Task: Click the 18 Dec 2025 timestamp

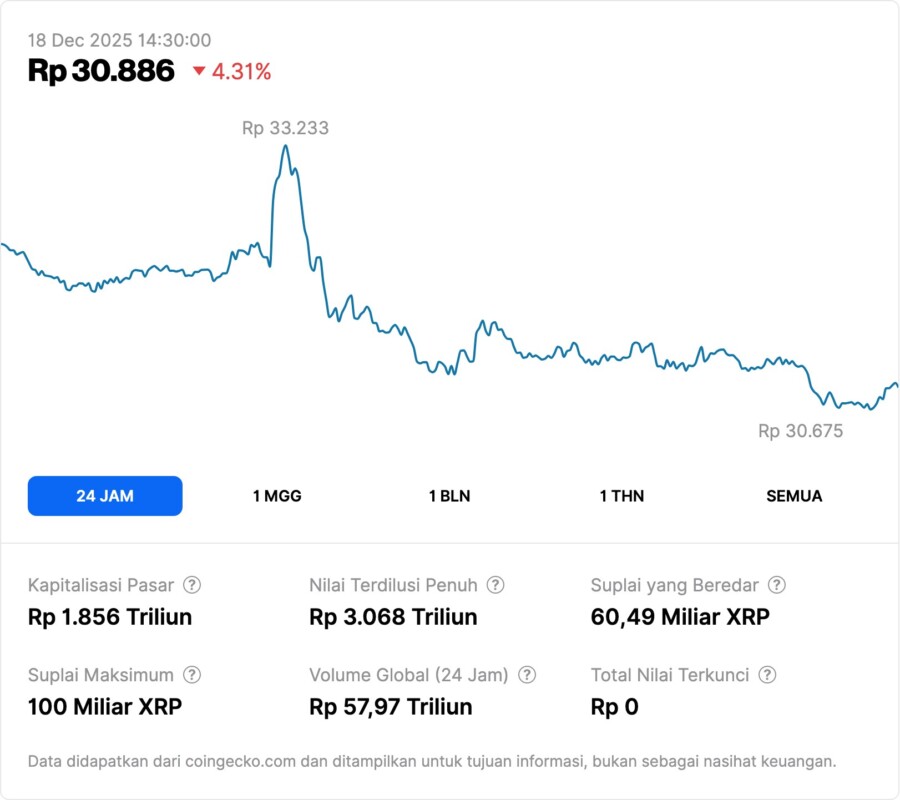Action: (119, 40)
